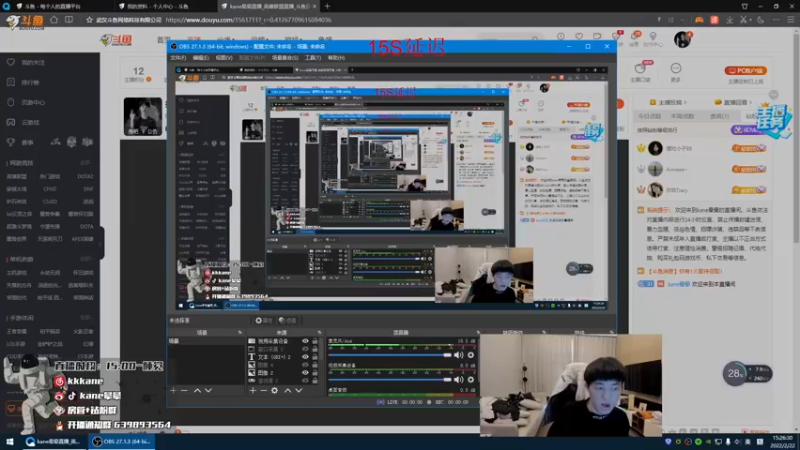Lock the Image 2 source
The image size is (800, 450).
click(315, 373)
